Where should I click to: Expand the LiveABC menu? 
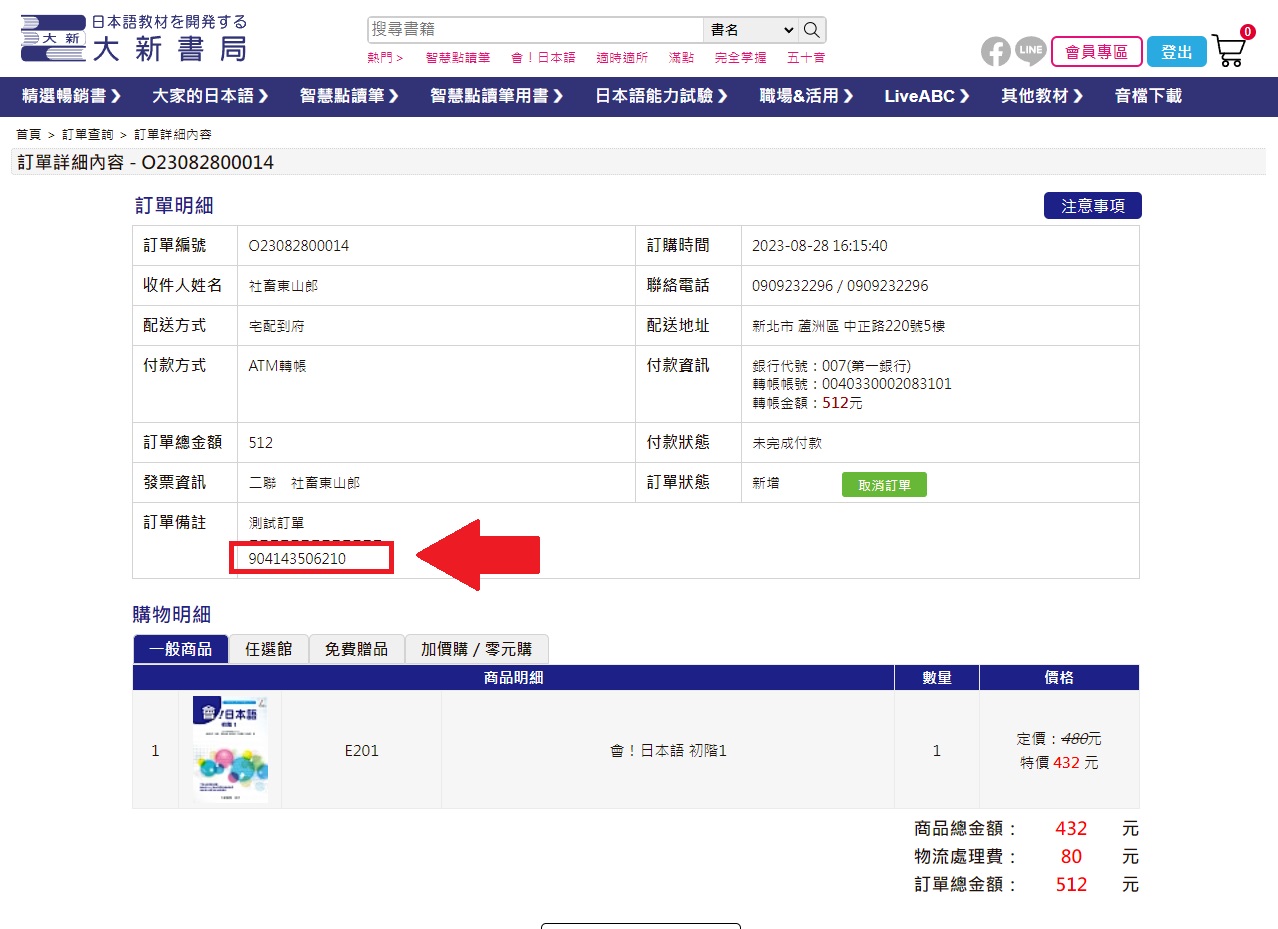click(927, 96)
